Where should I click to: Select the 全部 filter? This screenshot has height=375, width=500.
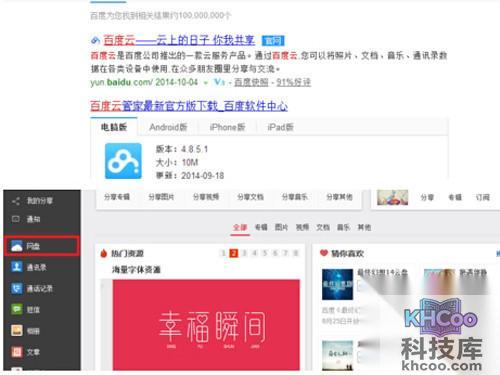point(240,228)
